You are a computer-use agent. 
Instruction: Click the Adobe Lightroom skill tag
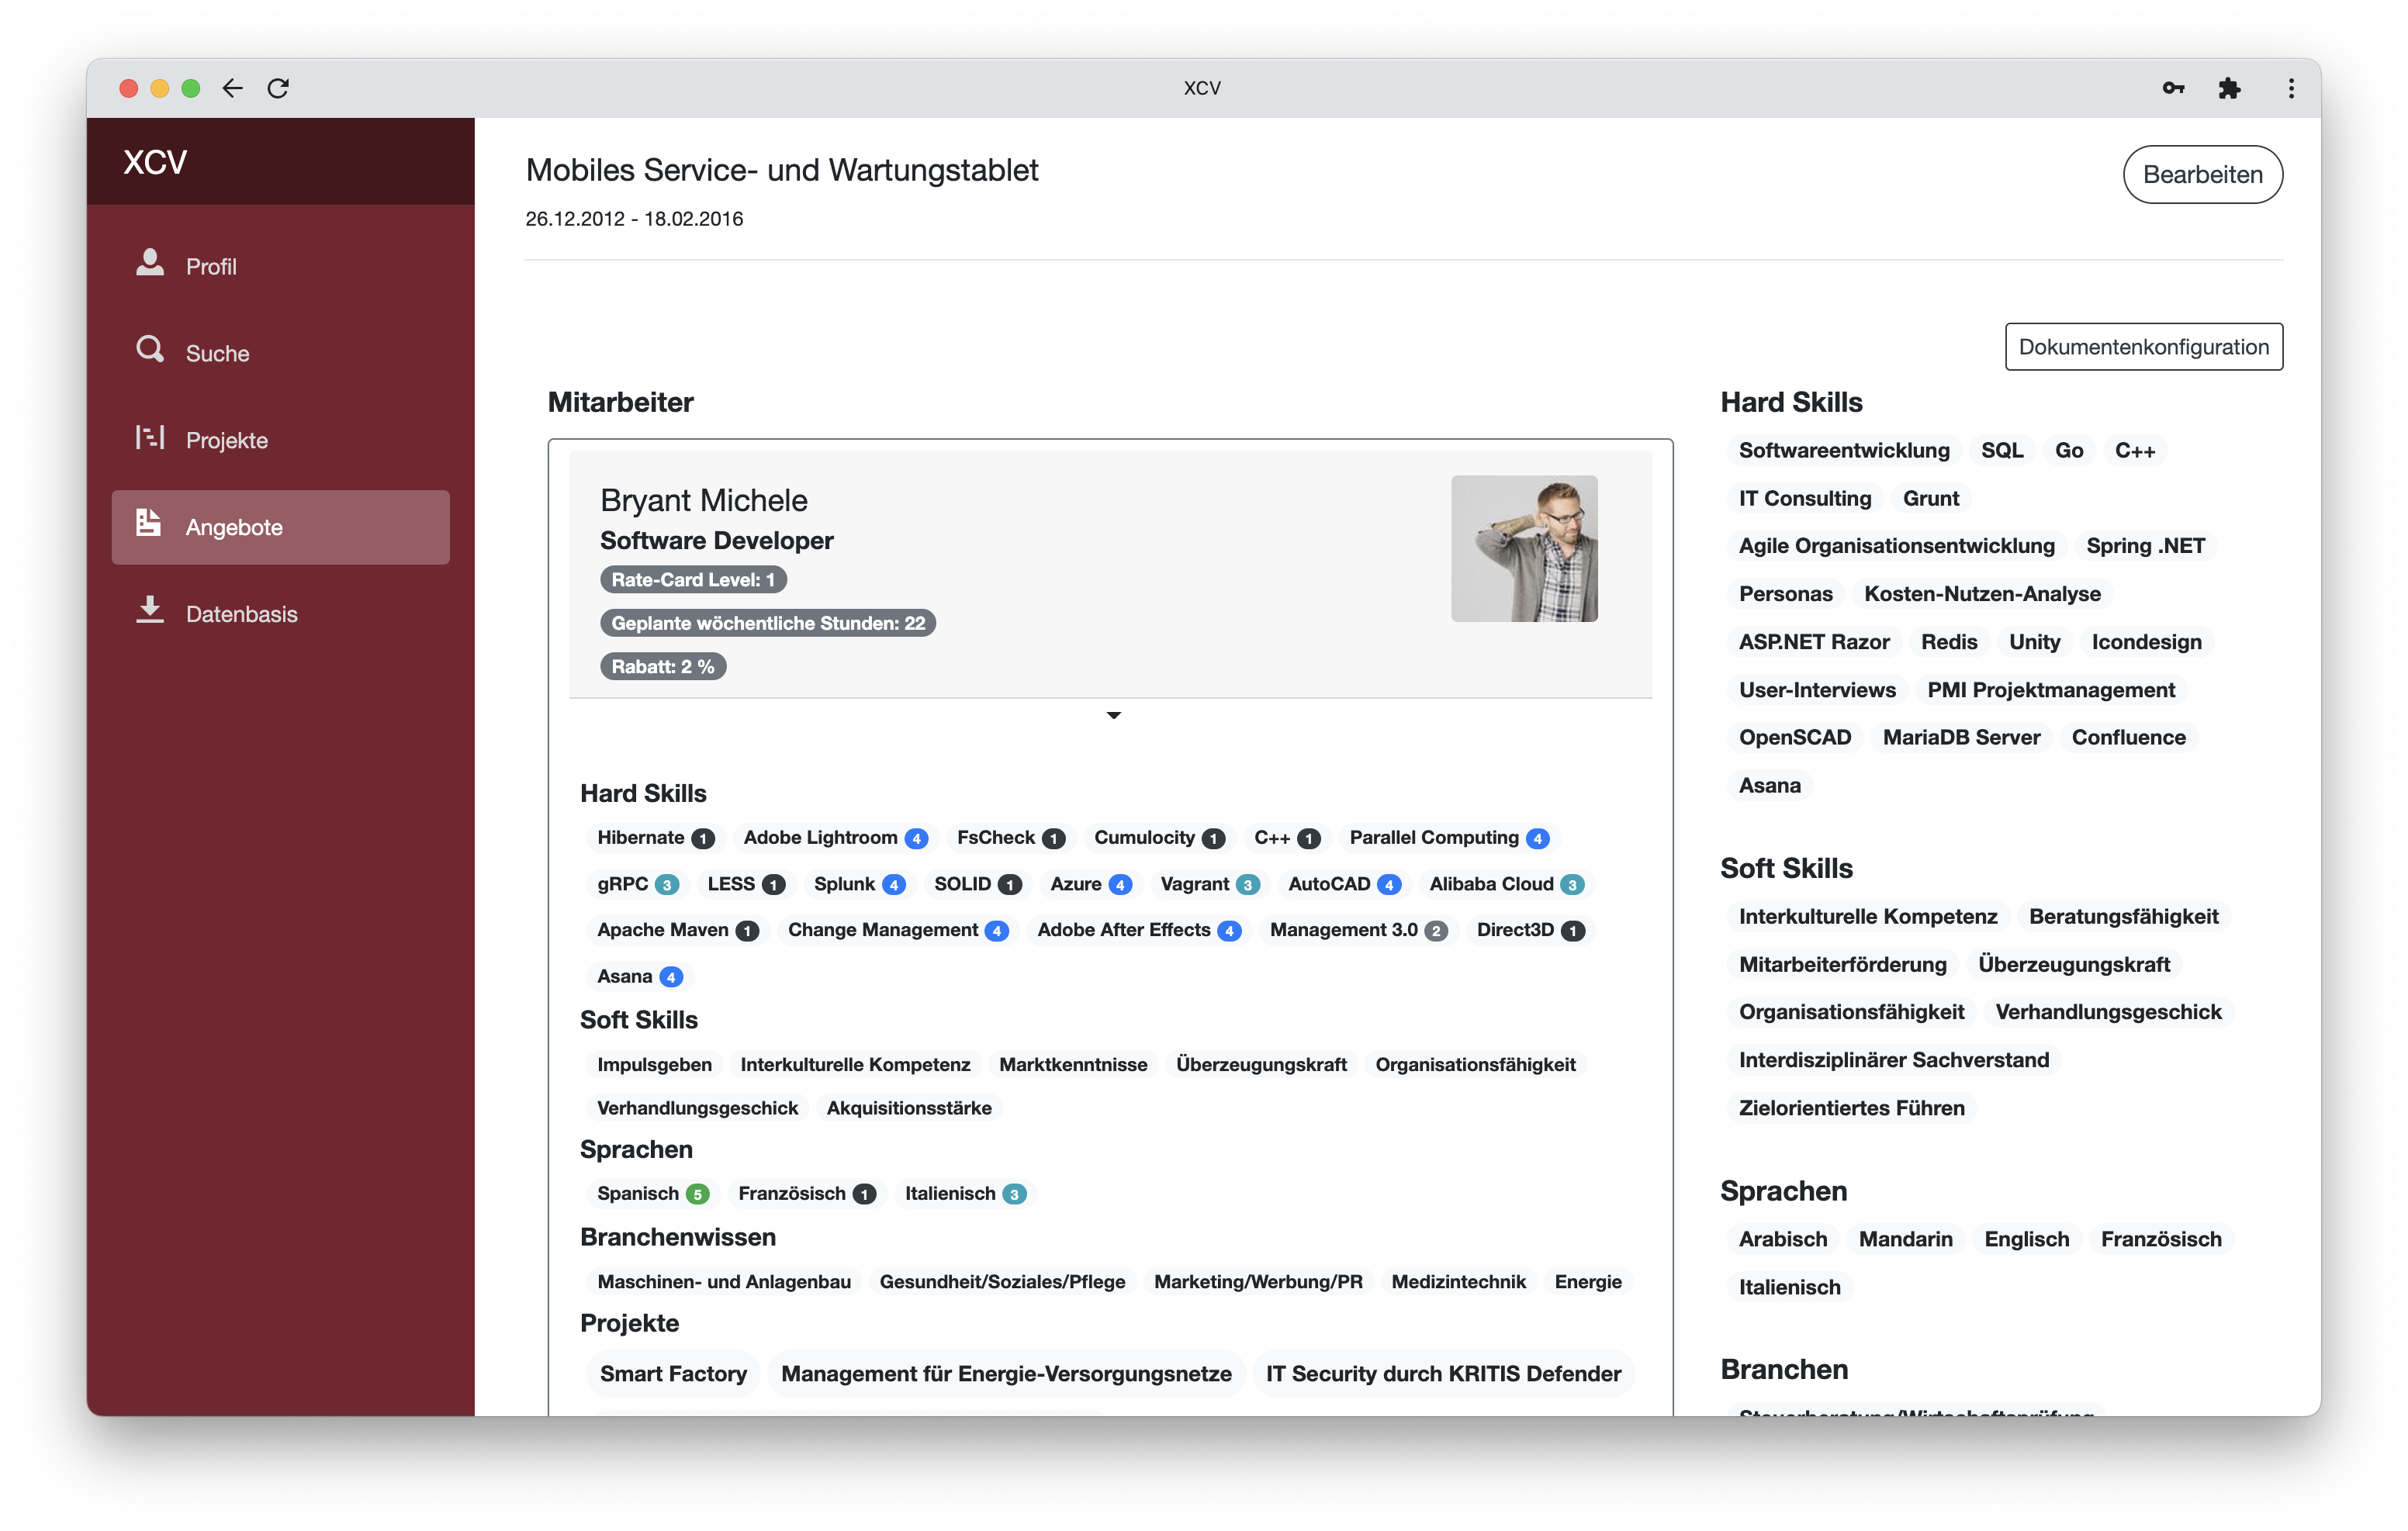pos(835,838)
